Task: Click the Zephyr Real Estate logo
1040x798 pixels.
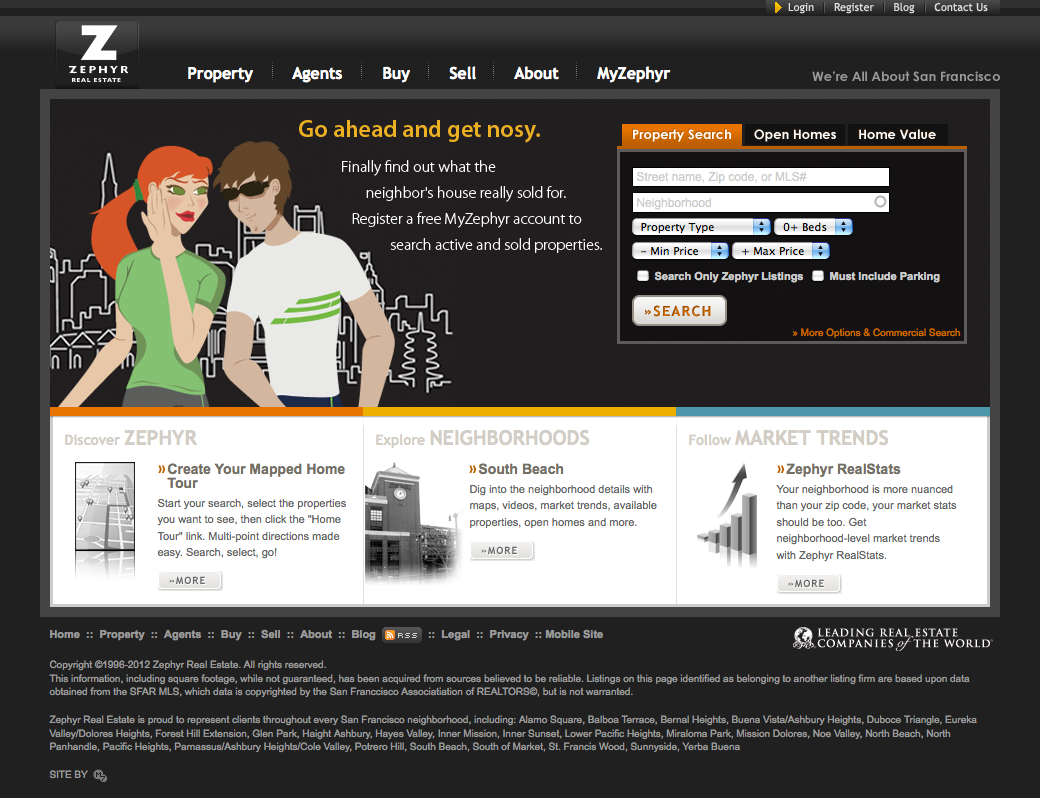Action: (97, 54)
